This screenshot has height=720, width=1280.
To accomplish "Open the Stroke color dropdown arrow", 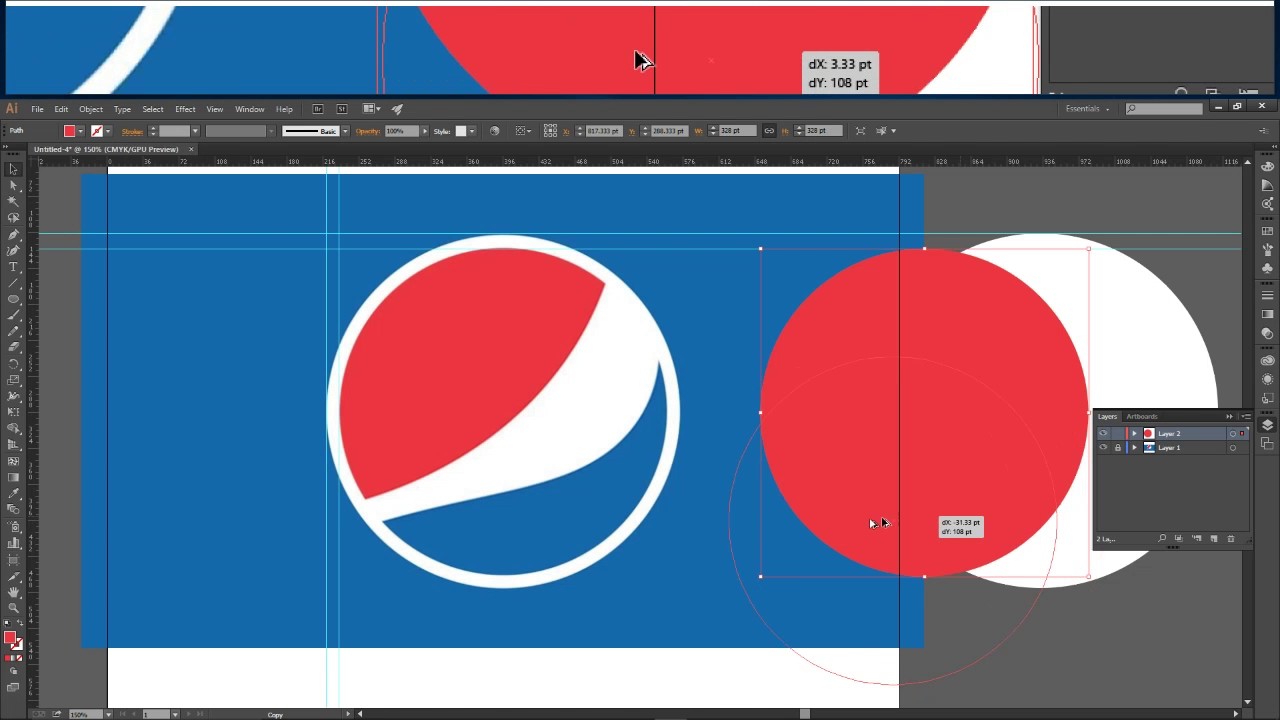I will point(108,131).
